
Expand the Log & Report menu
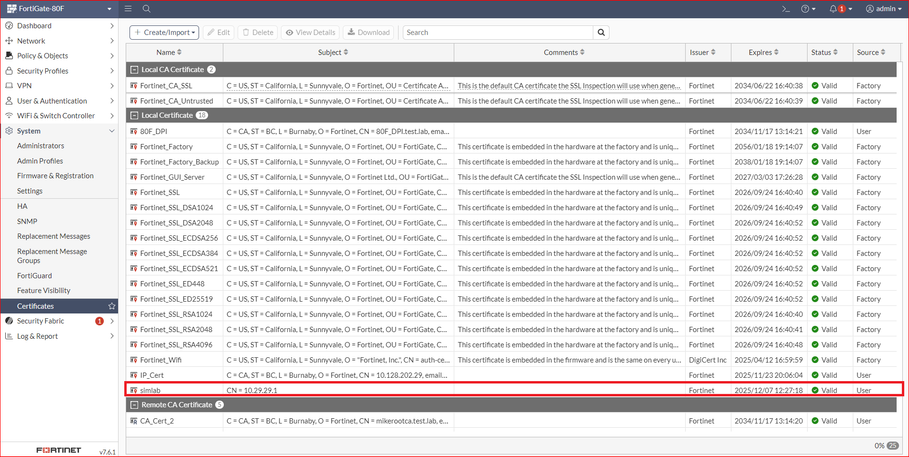pos(59,336)
